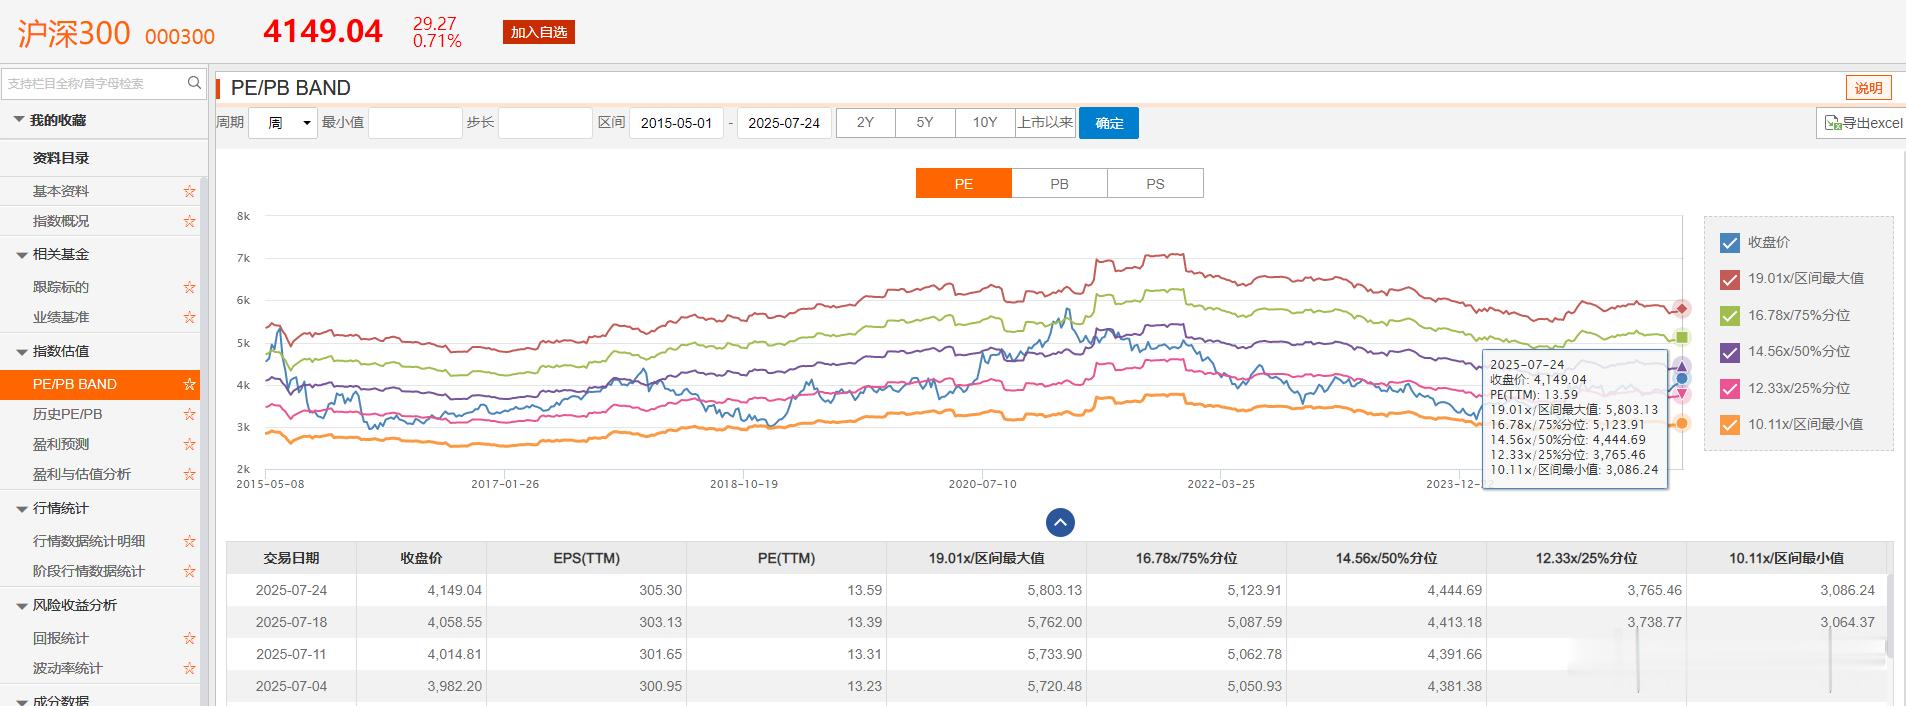Screen dimensions: 1906x706
Task: Select the 5Y range tab
Action: pyautogui.click(x=925, y=122)
